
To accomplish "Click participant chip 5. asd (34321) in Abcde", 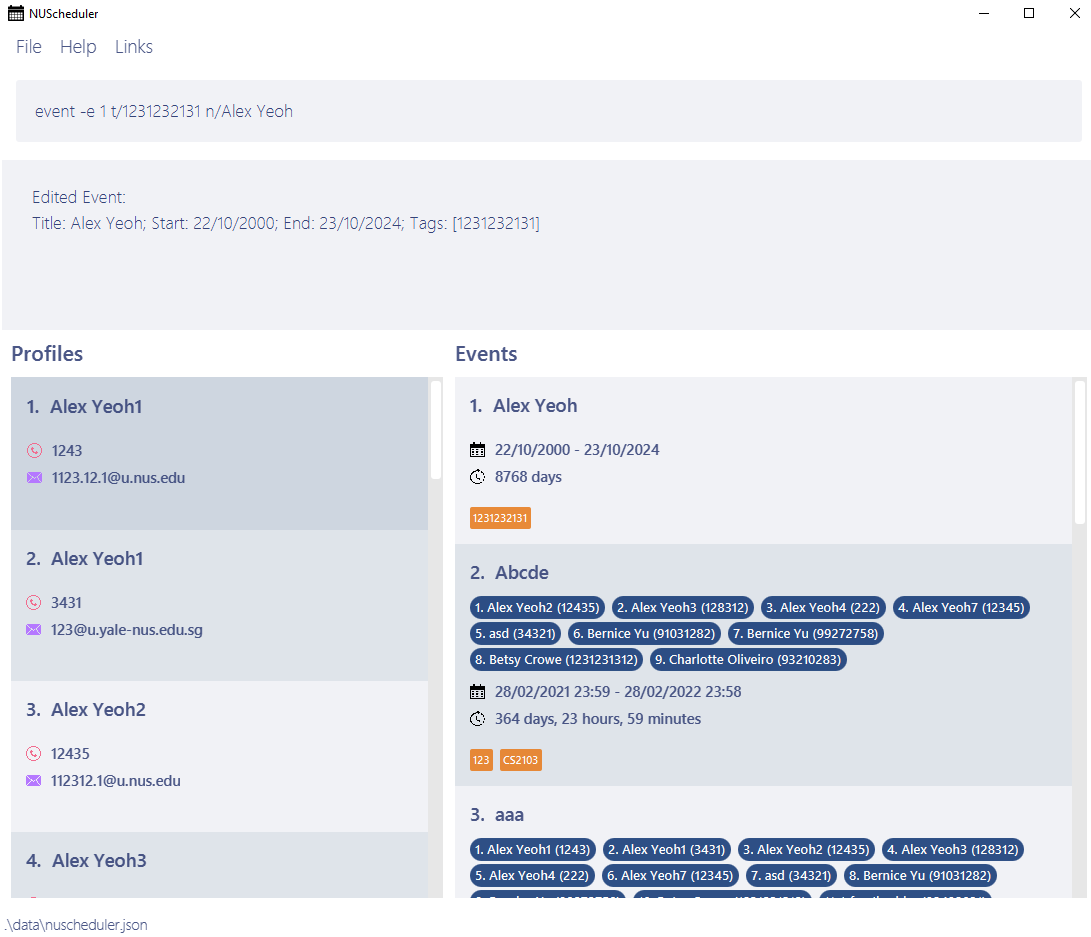I will (515, 634).
